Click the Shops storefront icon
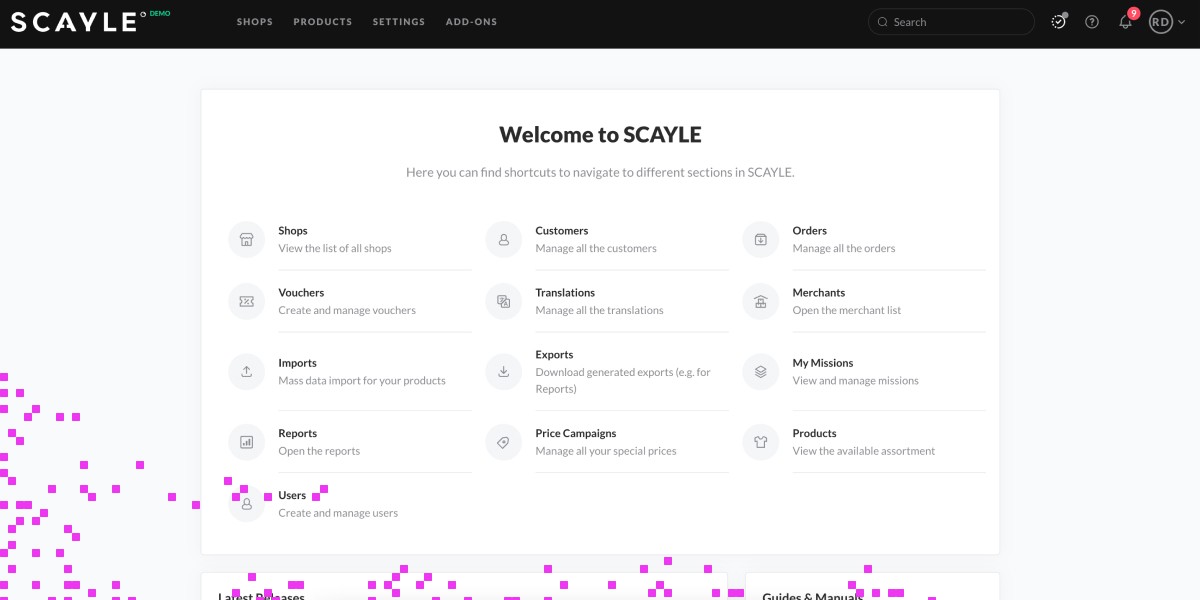1200x600 pixels. (x=246, y=240)
